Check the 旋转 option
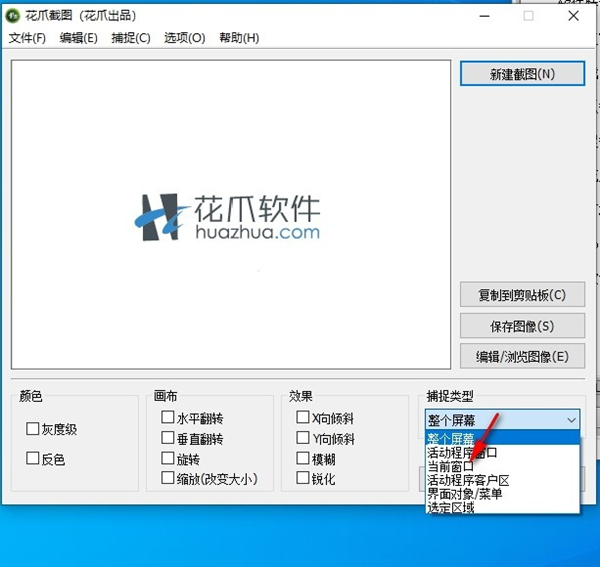The width and height of the screenshot is (600, 567). [x=168, y=458]
